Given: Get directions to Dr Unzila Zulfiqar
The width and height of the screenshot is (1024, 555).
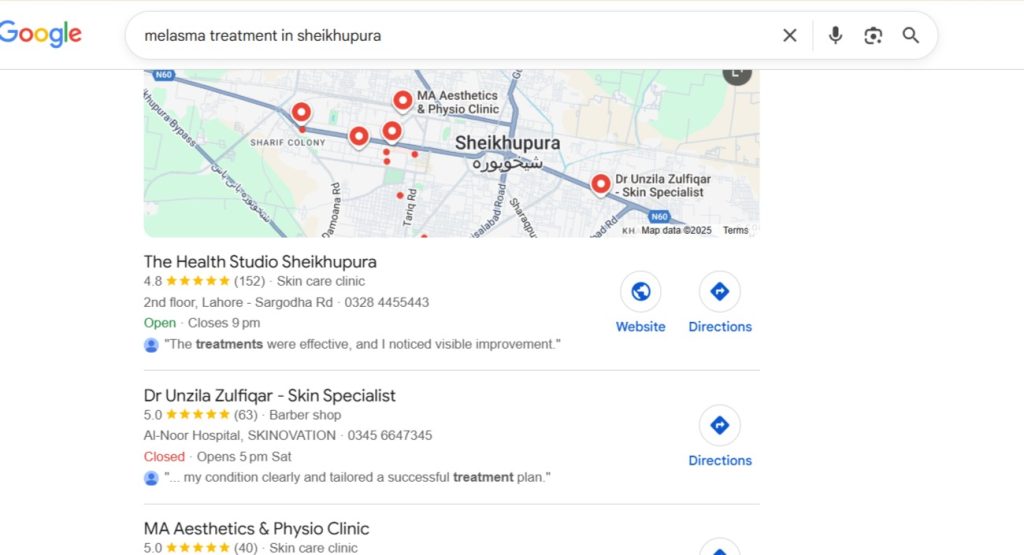Looking at the screenshot, I should click(719, 426).
